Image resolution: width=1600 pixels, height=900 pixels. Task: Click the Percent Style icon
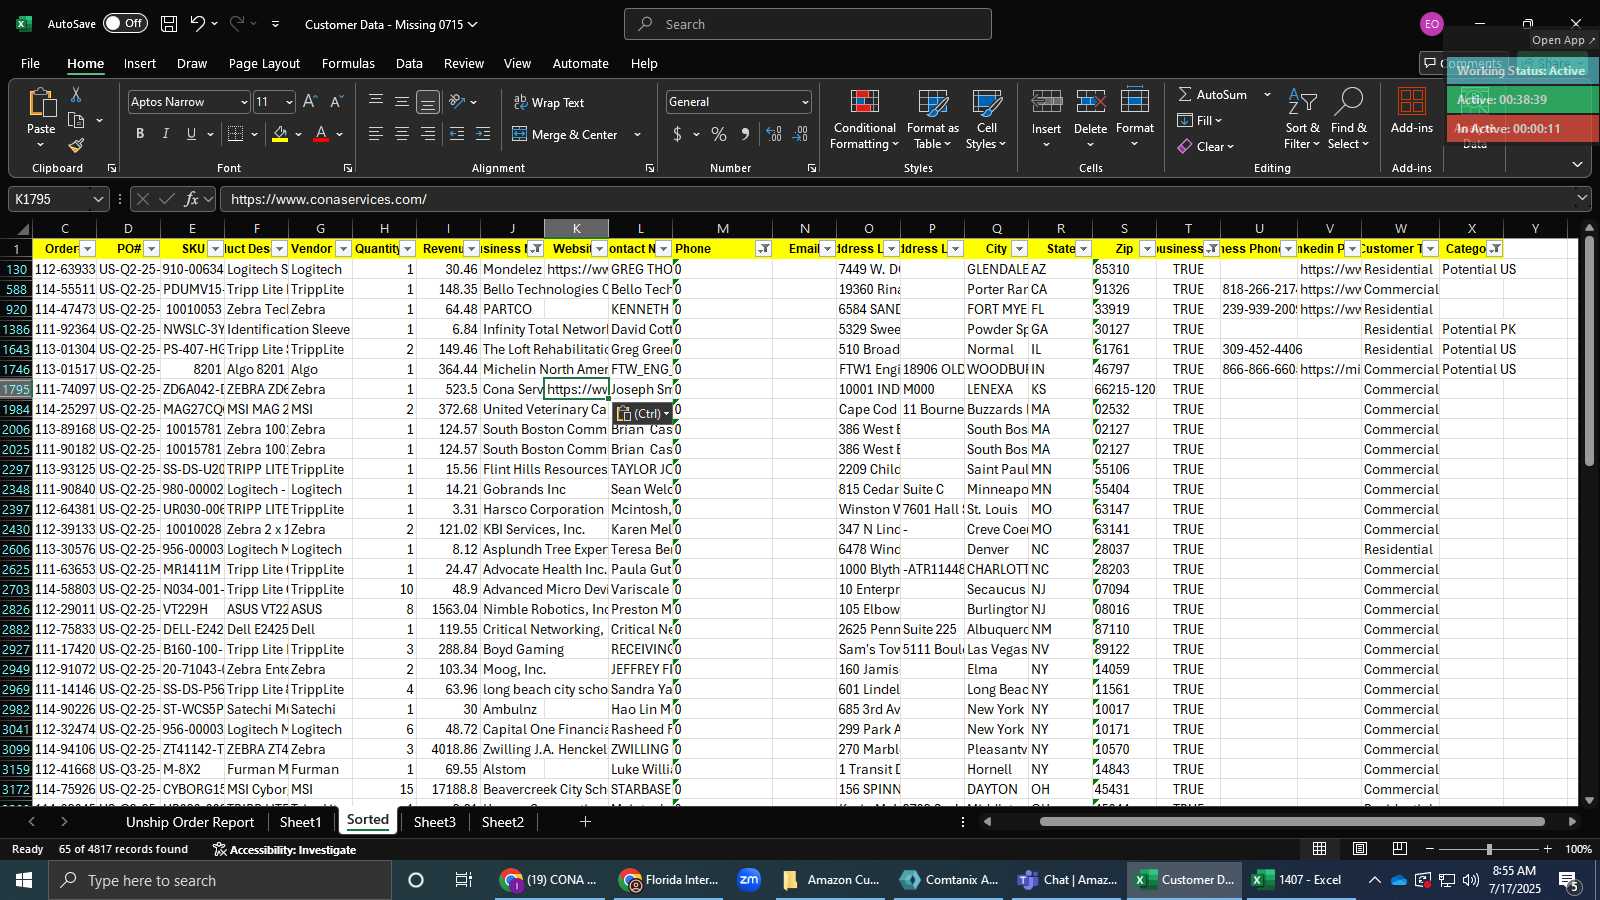coord(719,134)
